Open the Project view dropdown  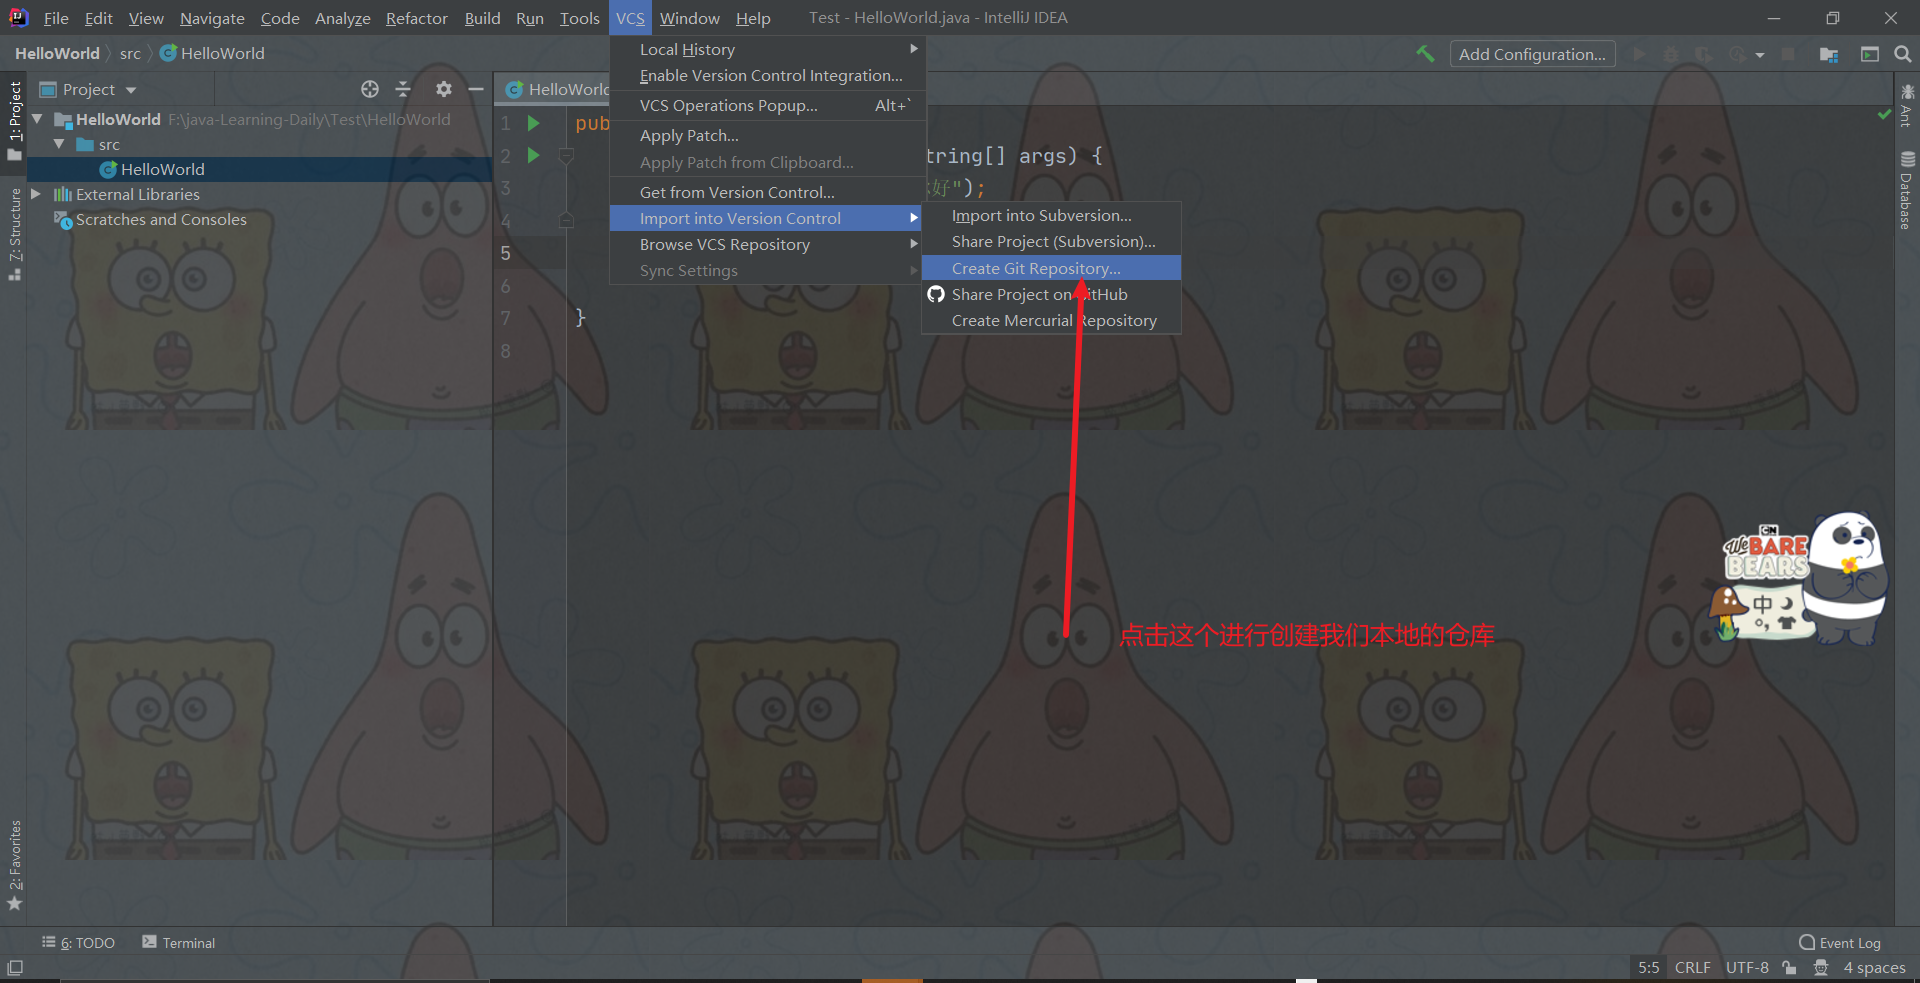pos(88,89)
